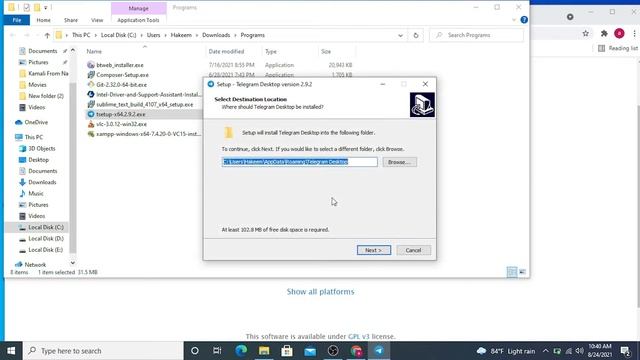This screenshot has width=640, height=360.
Task: Expand the address bar history dropdown
Action: (400, 36)
